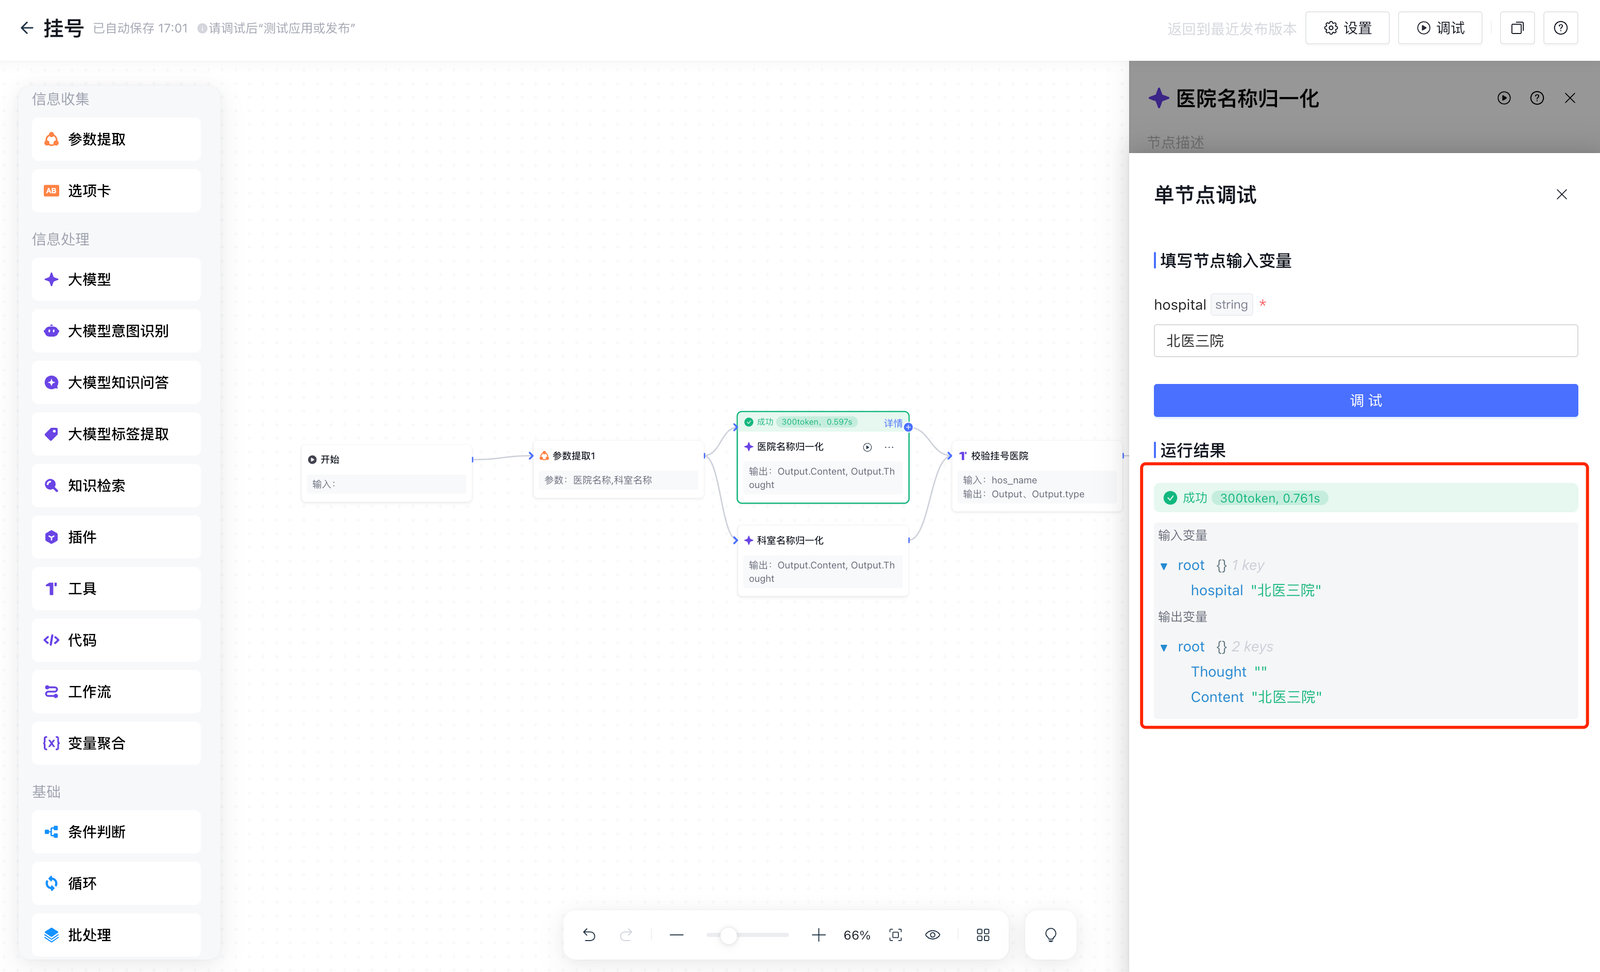Collapse the input variables root tree
This screenshot has height=972, width=1600.
1164,566
